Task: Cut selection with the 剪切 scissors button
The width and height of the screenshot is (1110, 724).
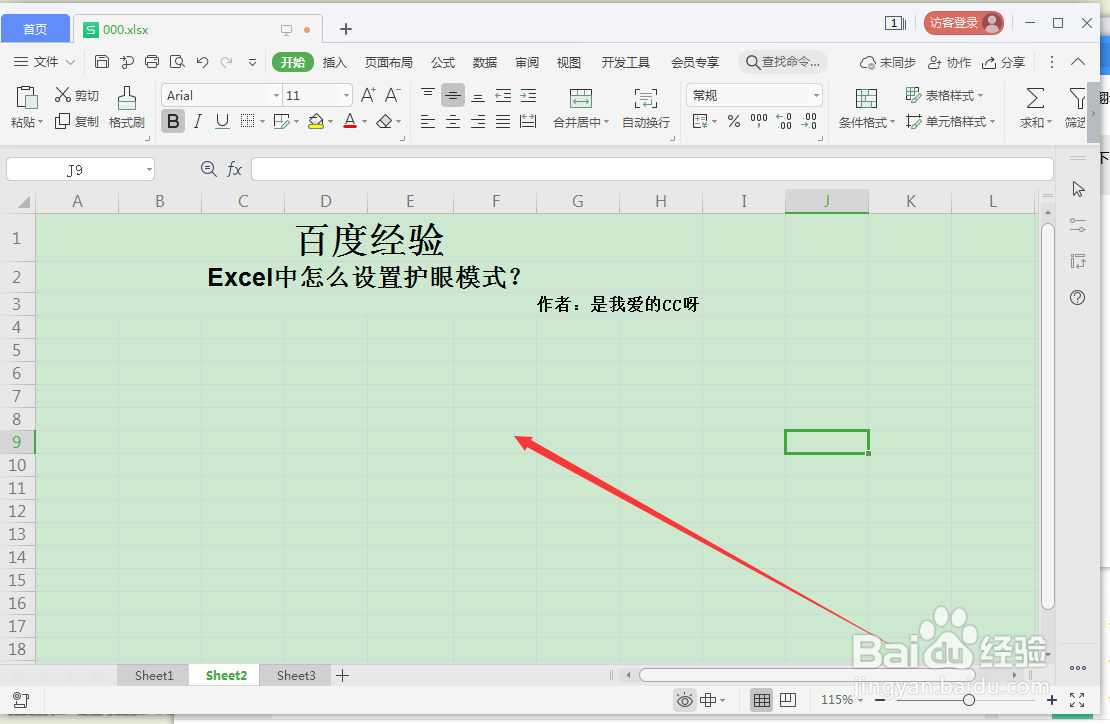Action: pos(77,95)
